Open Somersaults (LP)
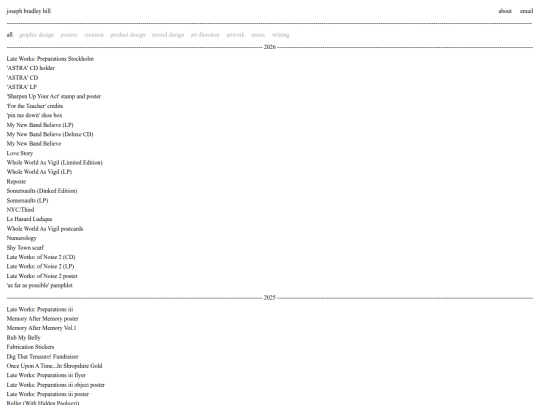 pyautogui.click(x=27, y=200)
